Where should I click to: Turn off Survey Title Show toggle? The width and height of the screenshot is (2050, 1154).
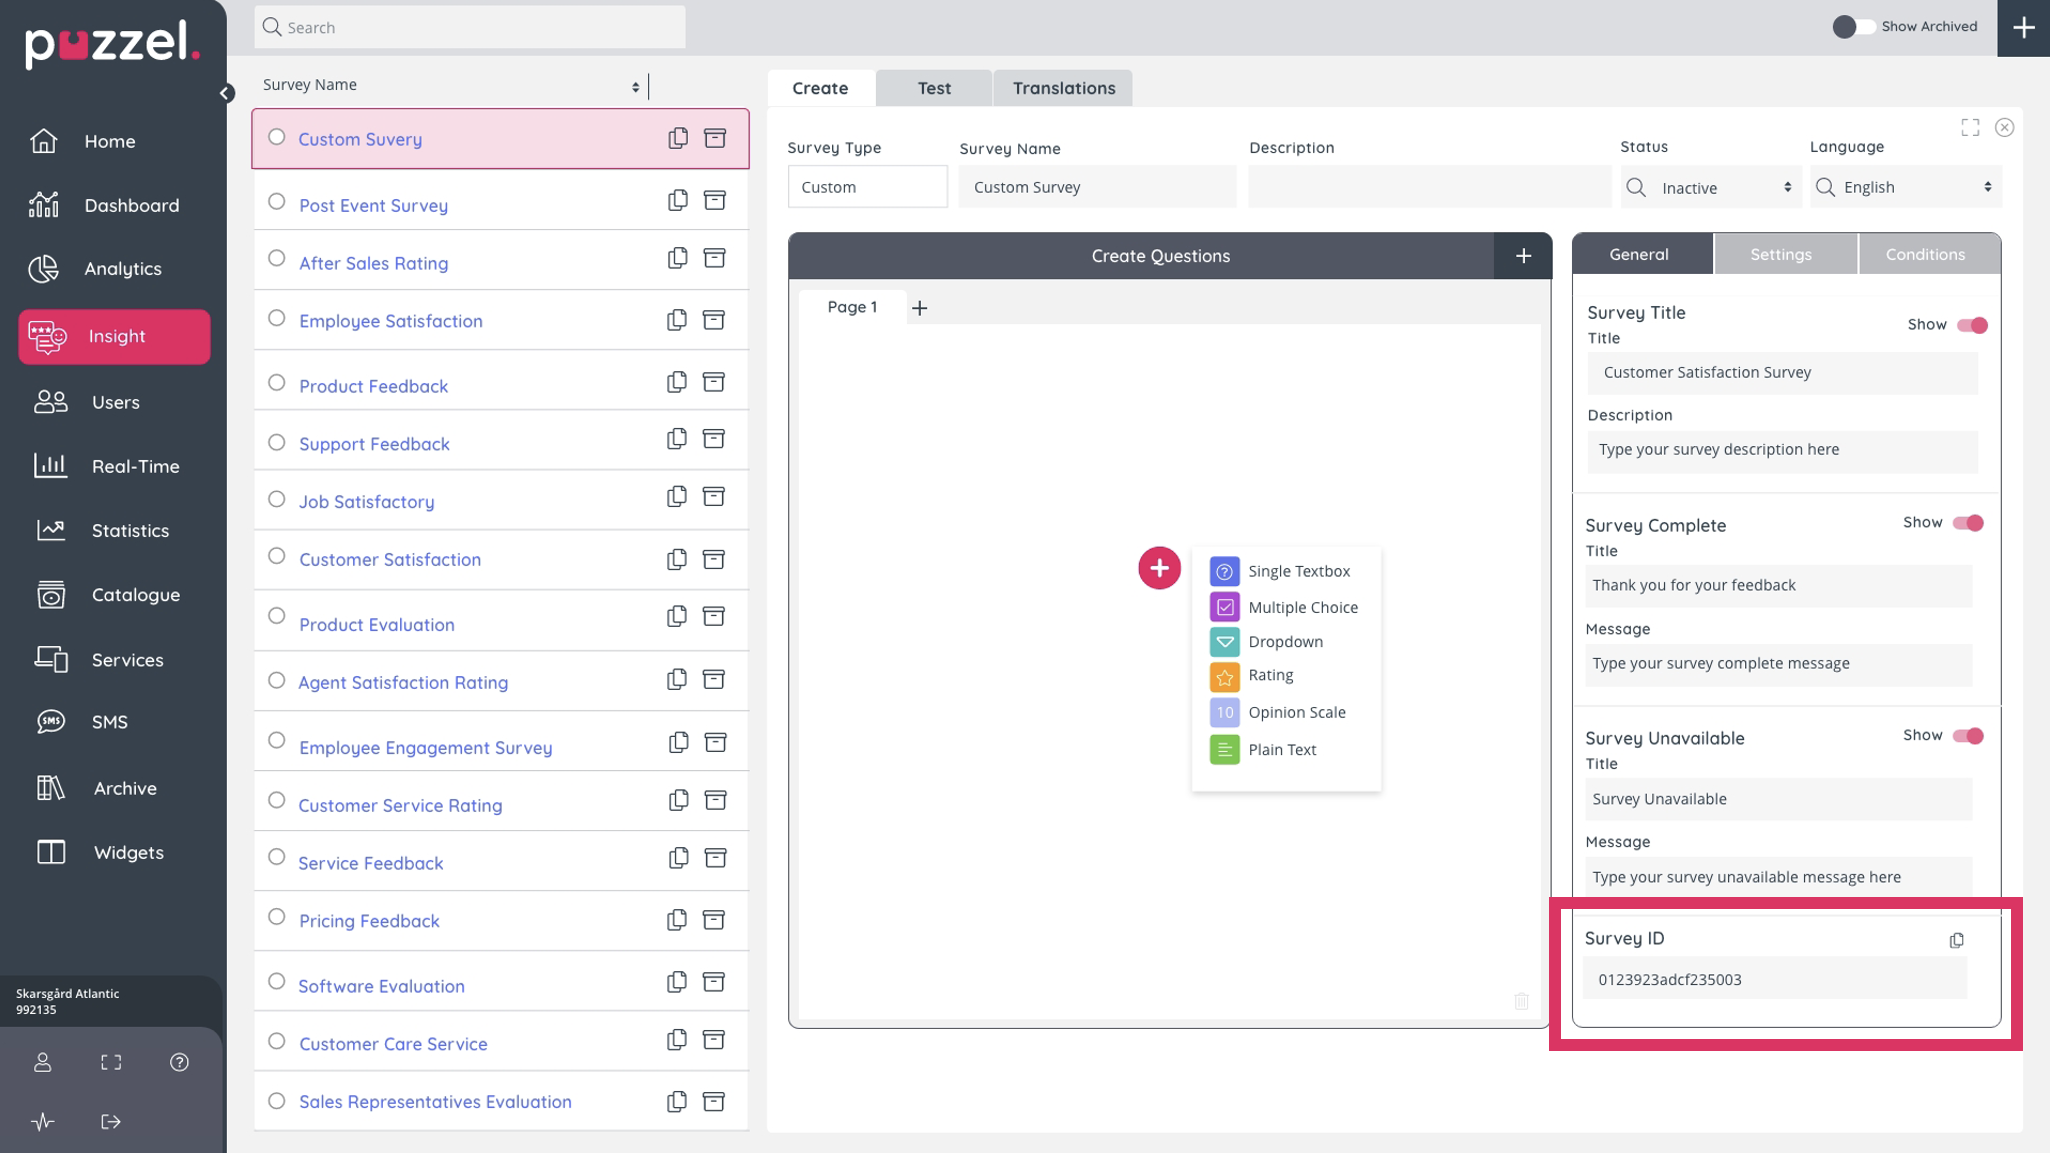[1971, 325]
